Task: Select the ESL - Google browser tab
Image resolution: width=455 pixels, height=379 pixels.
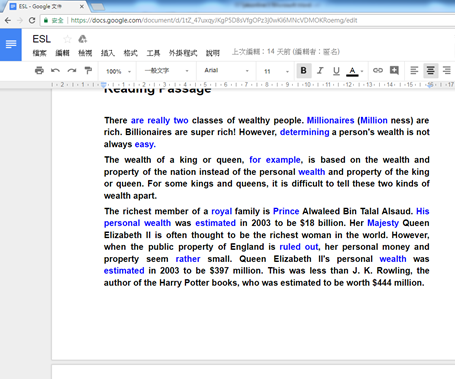Action: click(45, 6)
